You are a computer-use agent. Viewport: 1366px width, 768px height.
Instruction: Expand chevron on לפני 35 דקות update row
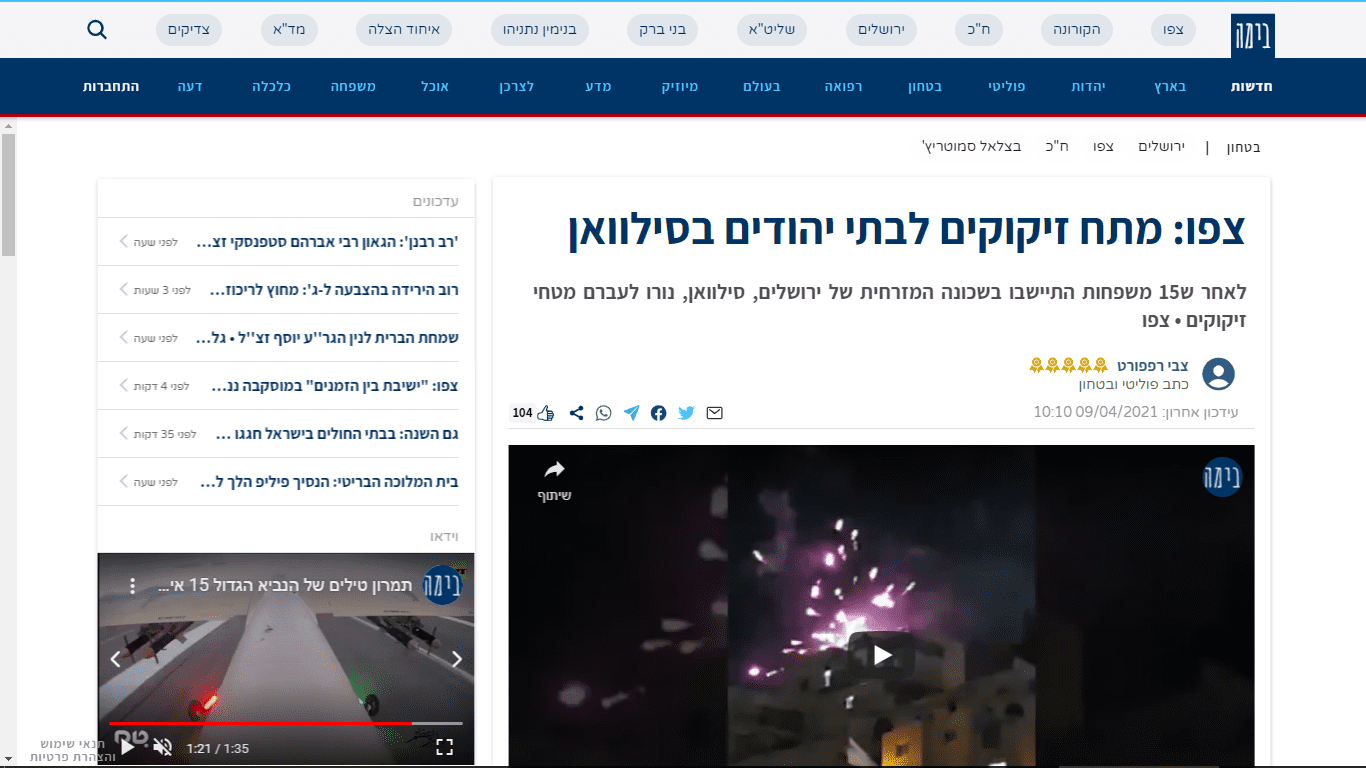click(124, 434)
